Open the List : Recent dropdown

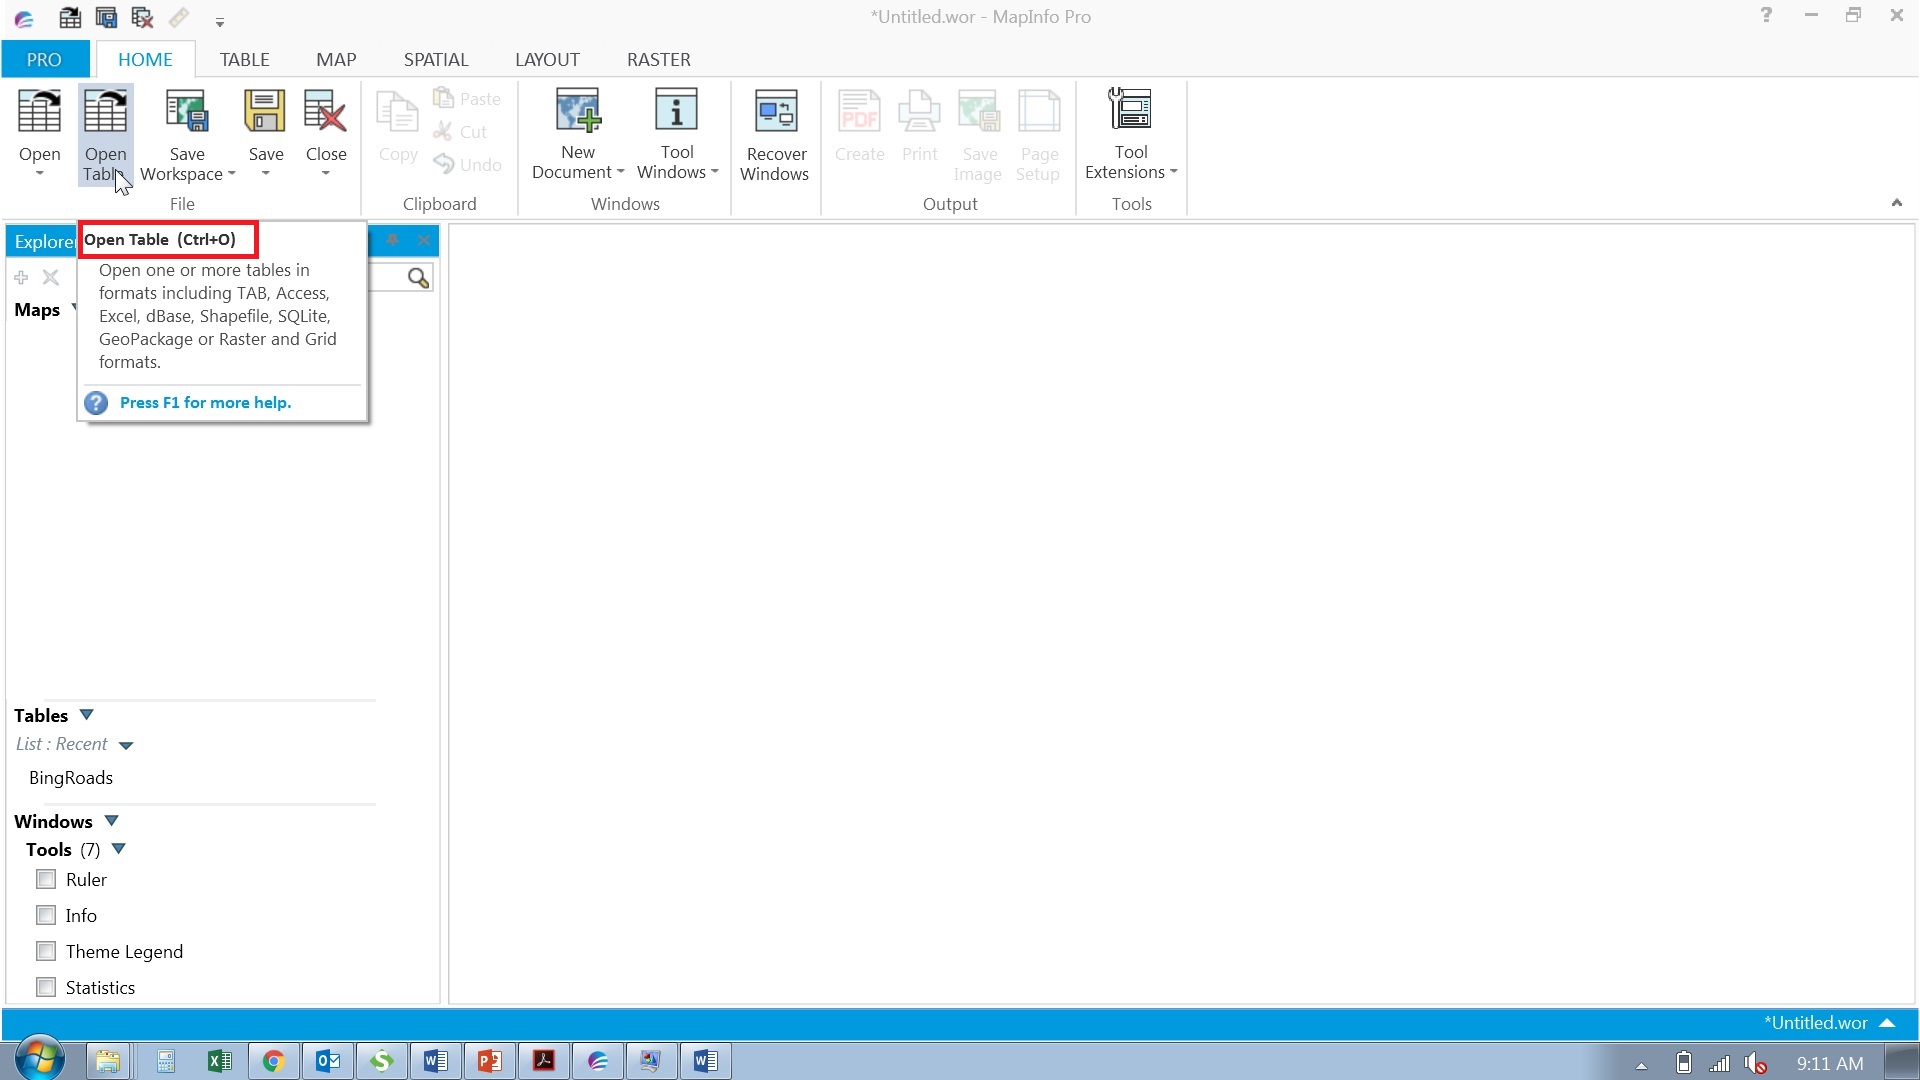(x=126, y=744)
